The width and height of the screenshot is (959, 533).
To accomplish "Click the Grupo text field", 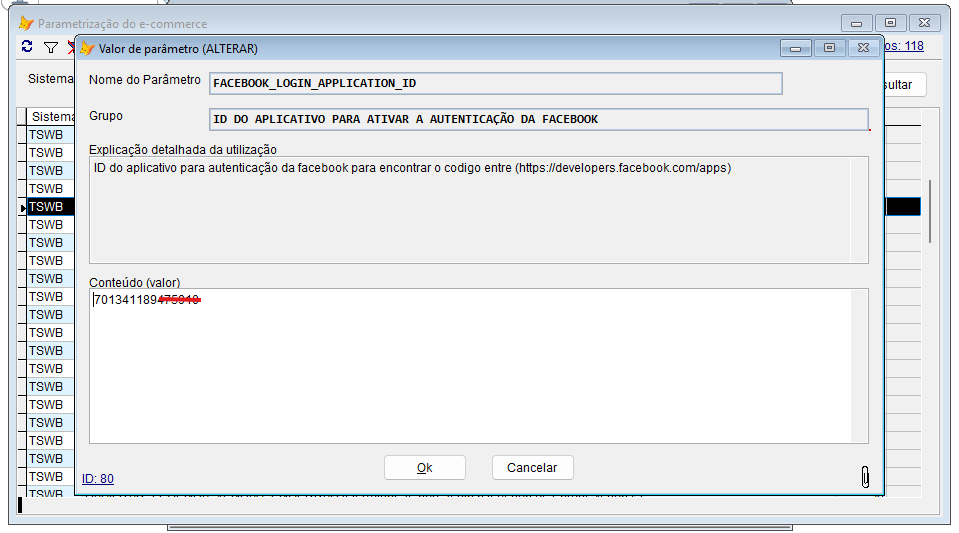I will coord(538,119).
